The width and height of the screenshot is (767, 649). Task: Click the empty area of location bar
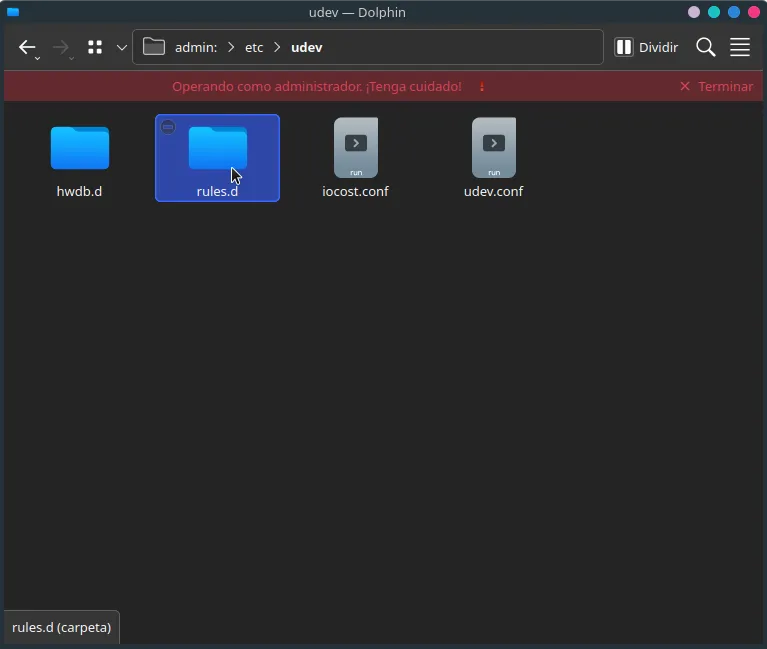(460, 47)
